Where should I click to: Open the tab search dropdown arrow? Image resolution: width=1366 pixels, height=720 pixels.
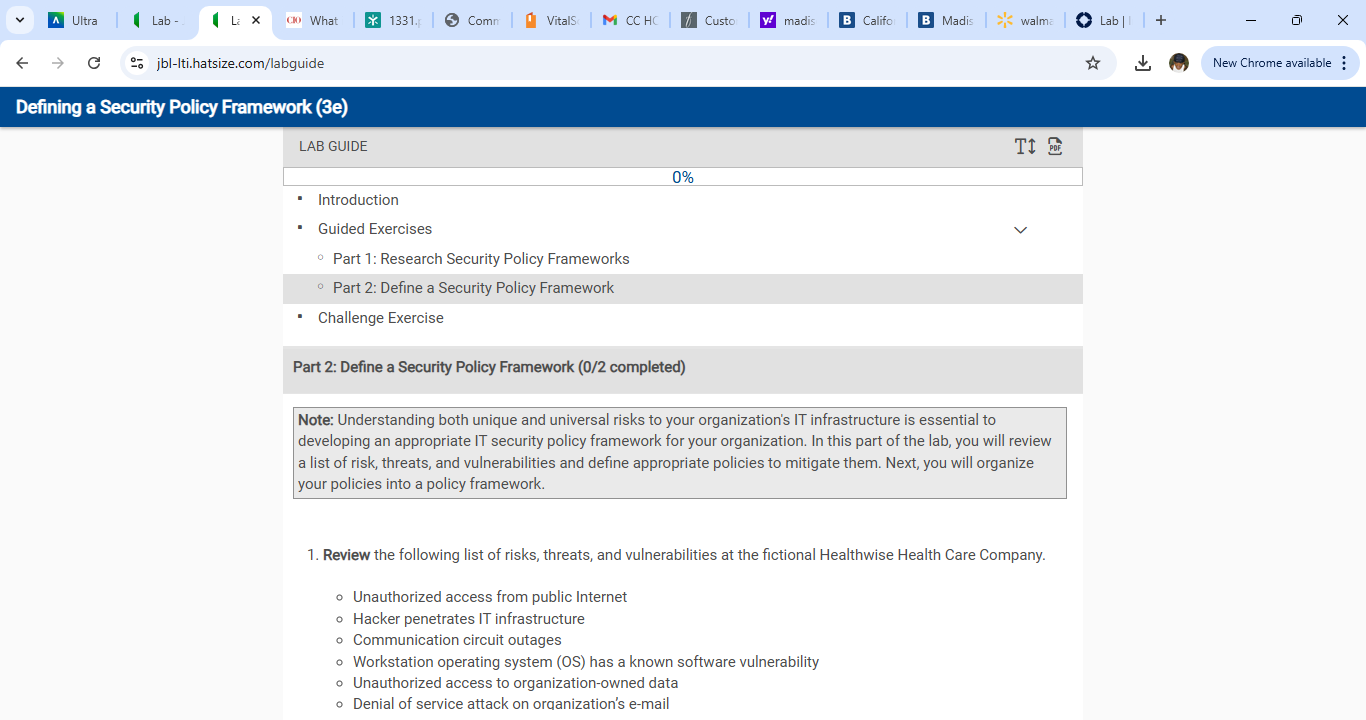(x=19, y=20)
